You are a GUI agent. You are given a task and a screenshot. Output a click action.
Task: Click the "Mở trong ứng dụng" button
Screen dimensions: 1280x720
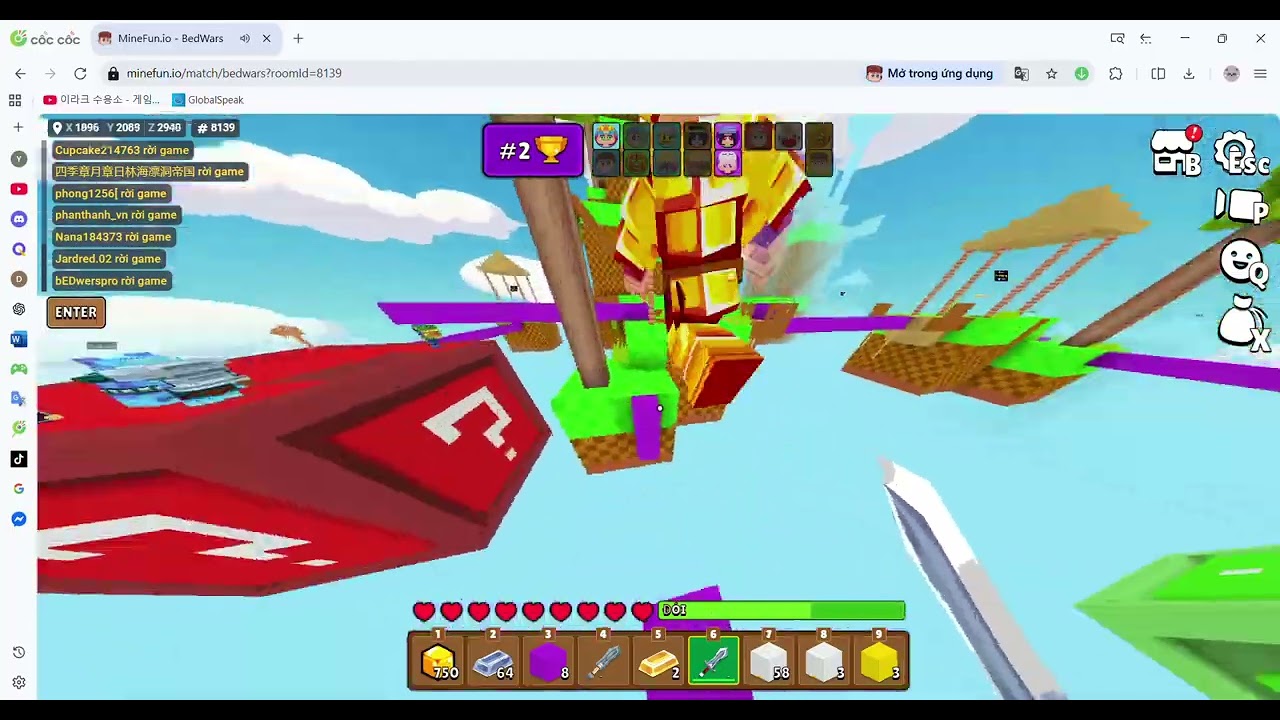pos(930,74)
